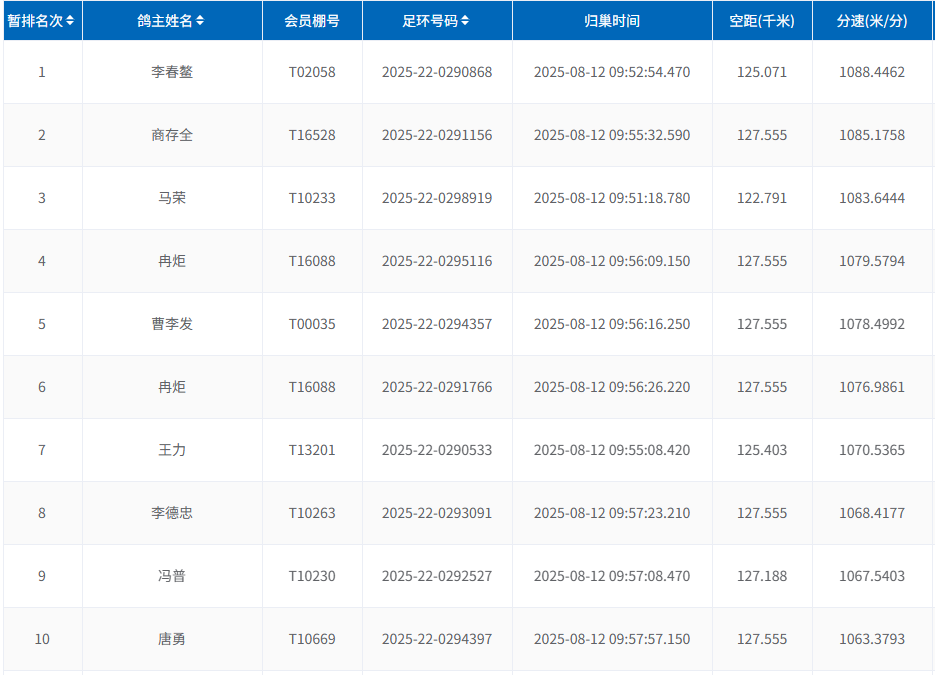Sort by the 暂排名次 sort arrows
935x675 pixels.
(x=70, y=21)
